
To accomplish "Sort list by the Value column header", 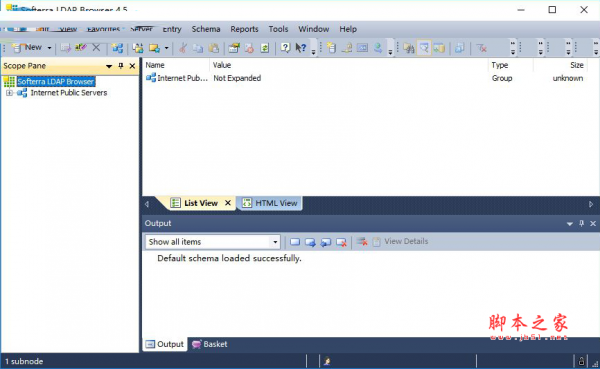I will click(x=349, y=65).
